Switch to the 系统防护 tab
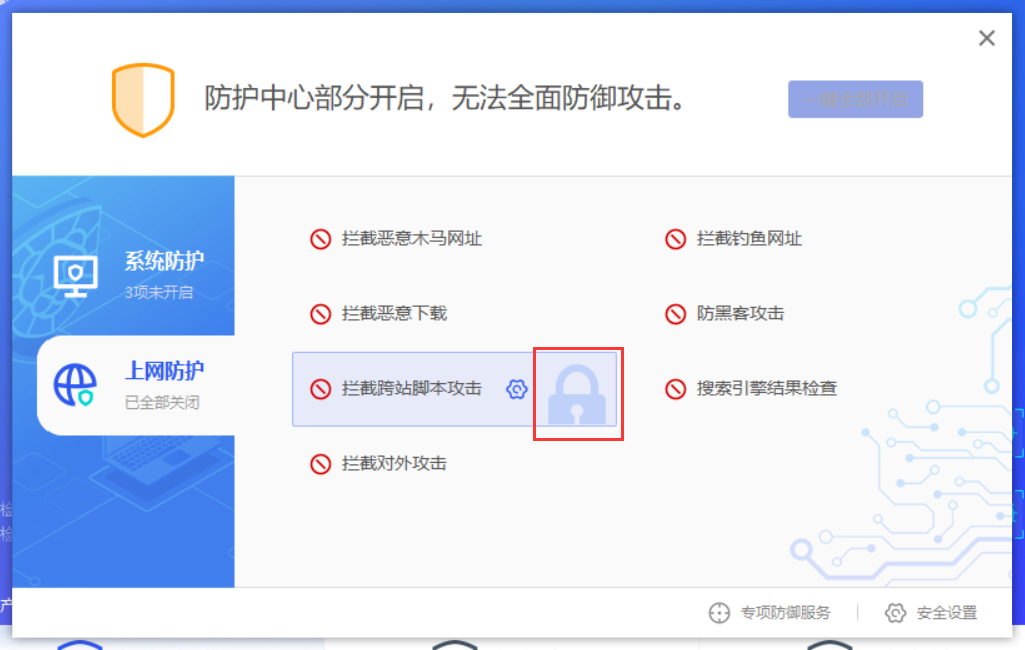 [124, 275]
